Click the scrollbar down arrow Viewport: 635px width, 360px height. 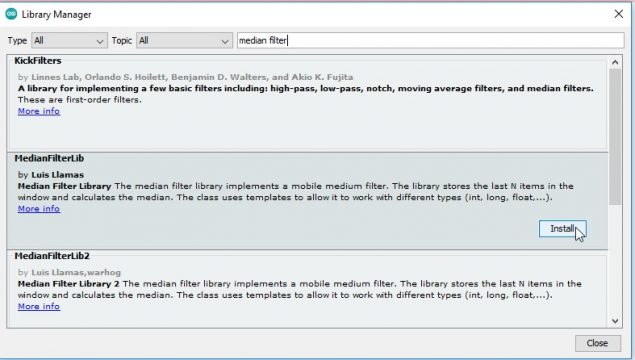[615, 321]
